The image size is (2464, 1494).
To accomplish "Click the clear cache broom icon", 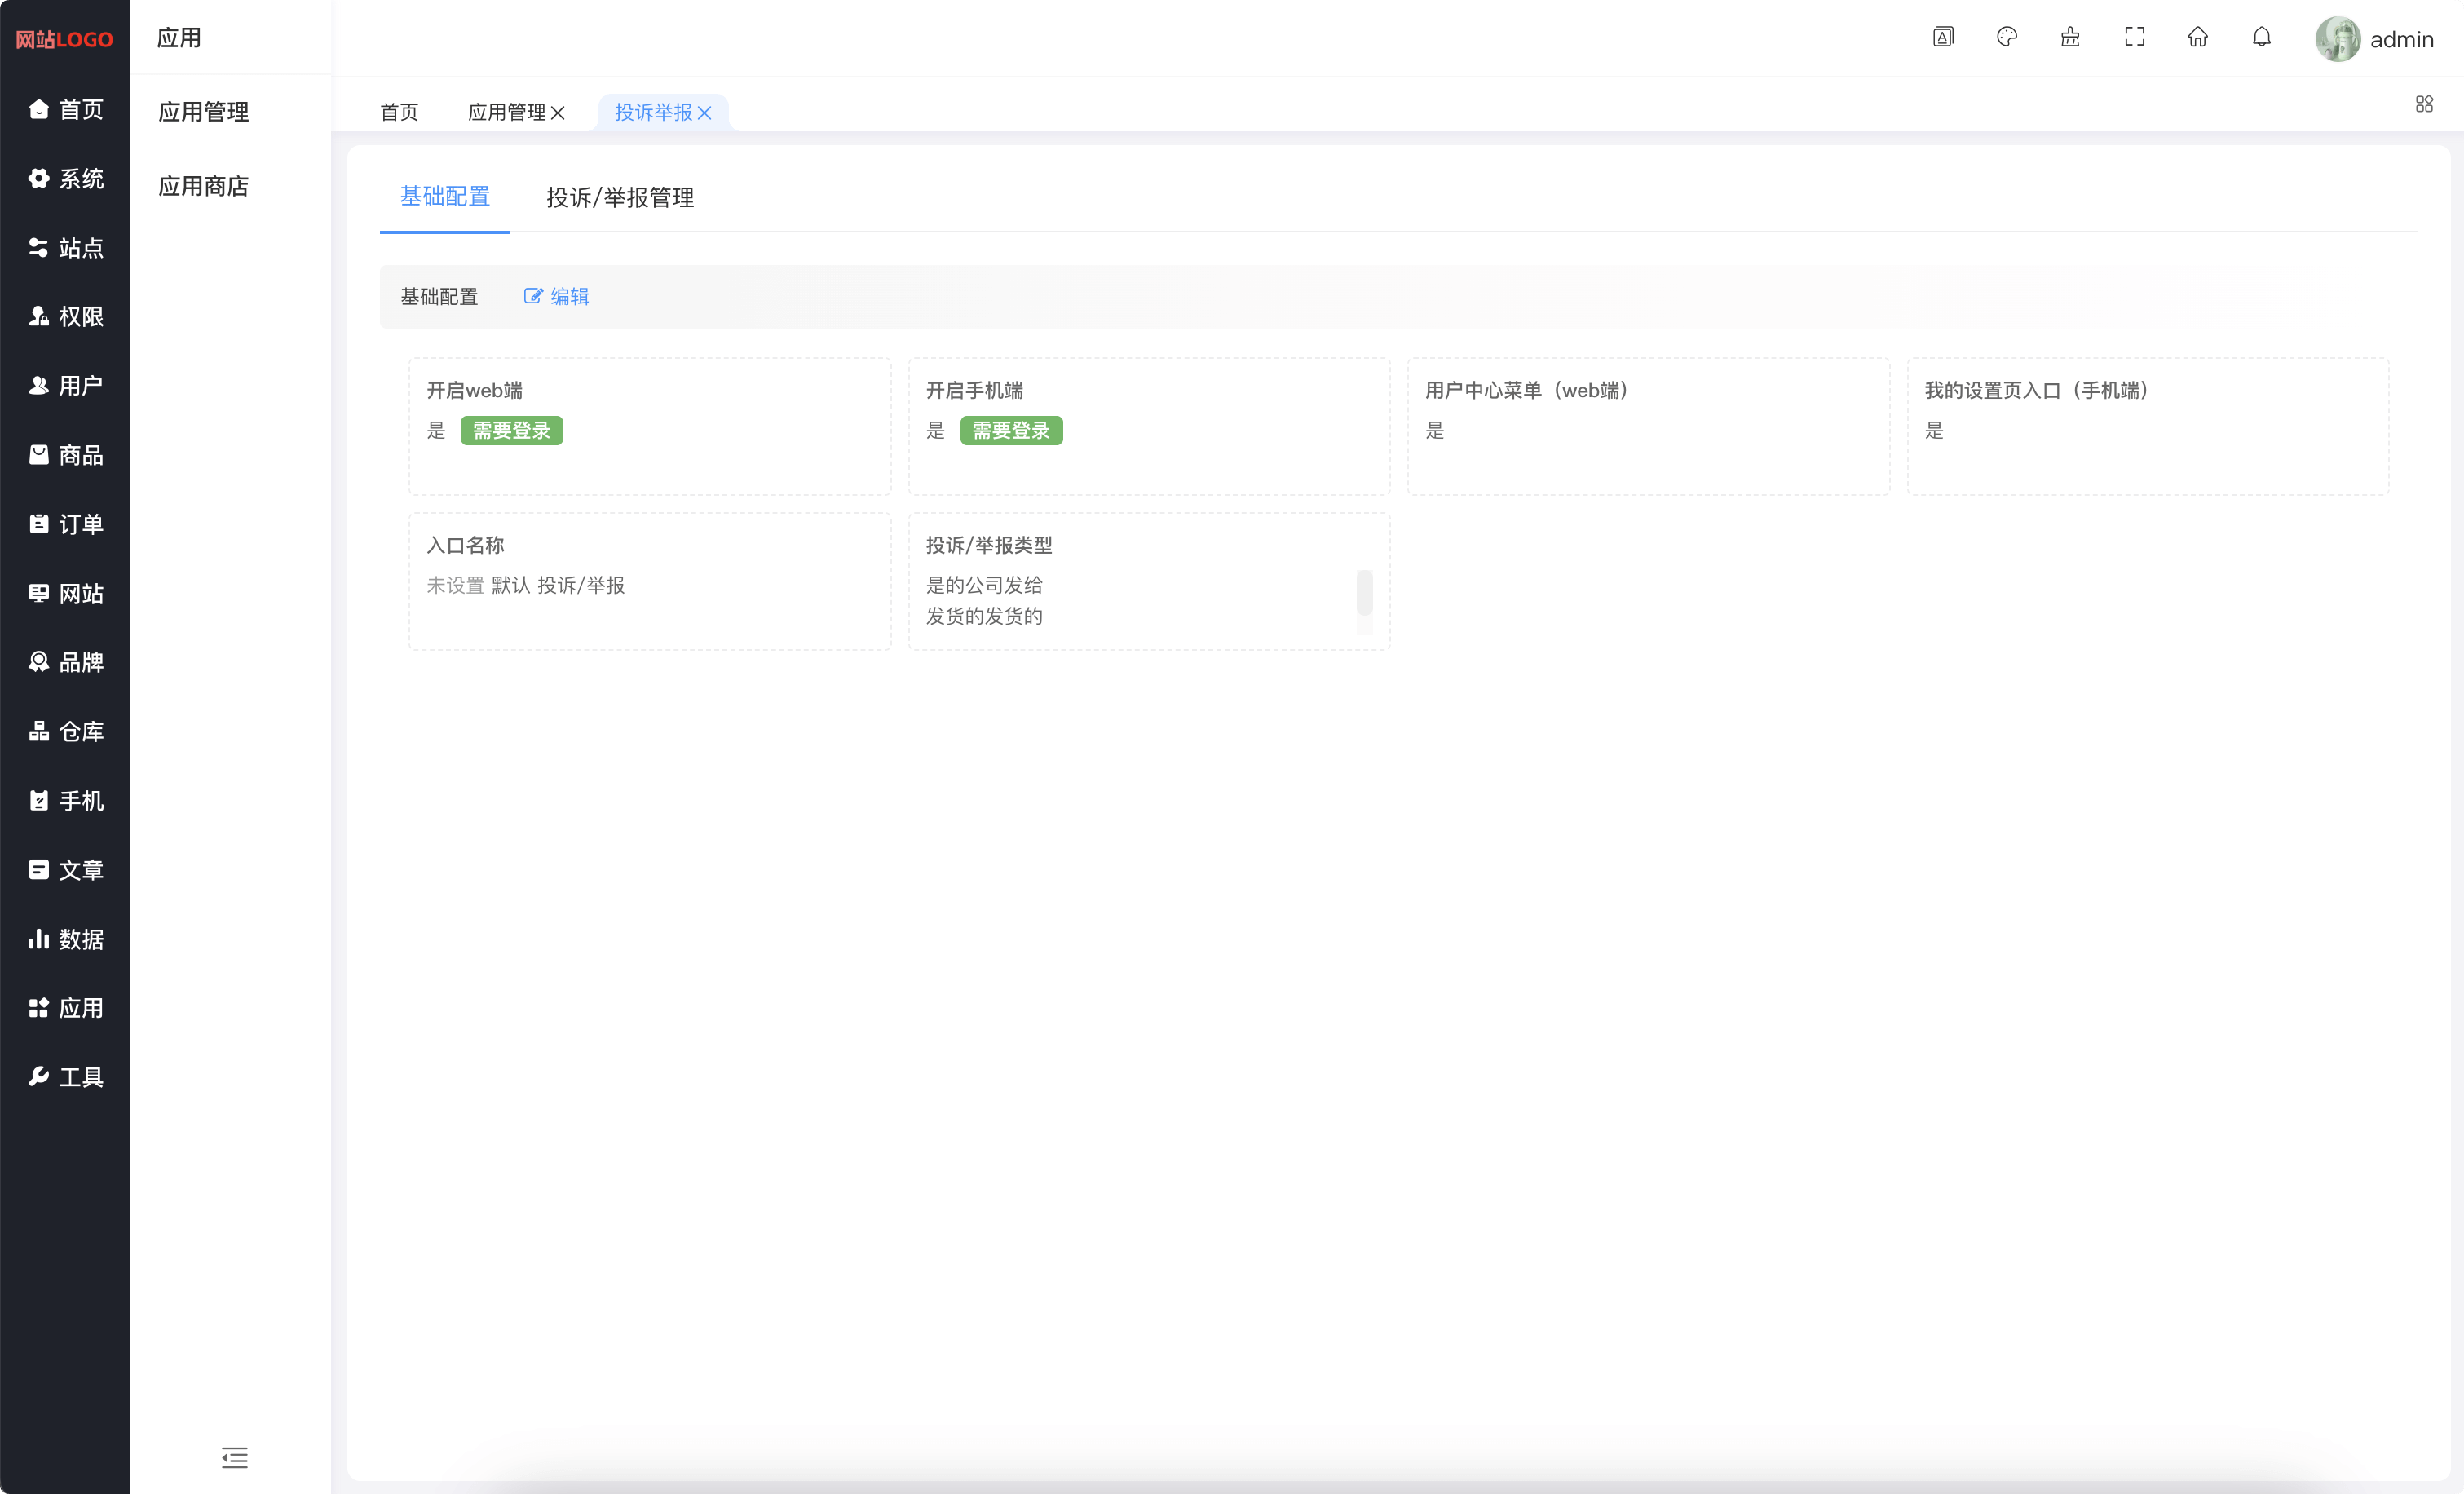I will pos(2070,37).
